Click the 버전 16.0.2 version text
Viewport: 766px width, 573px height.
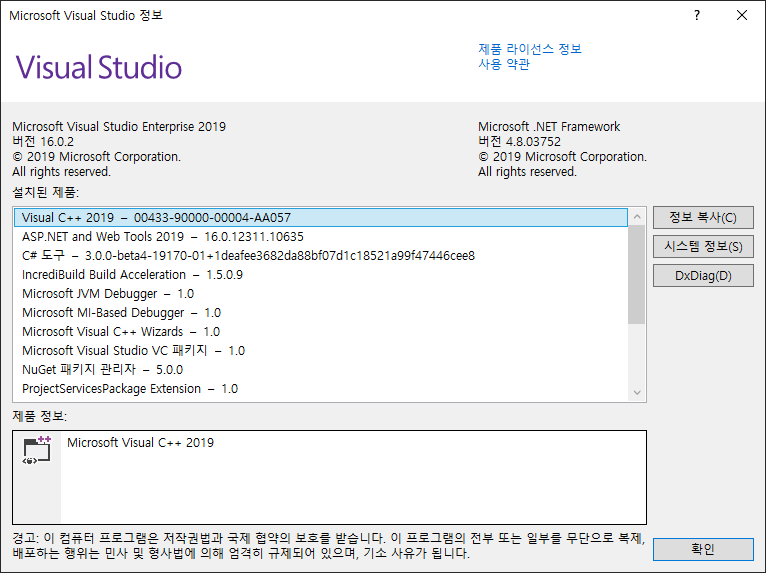coord(43,142)
